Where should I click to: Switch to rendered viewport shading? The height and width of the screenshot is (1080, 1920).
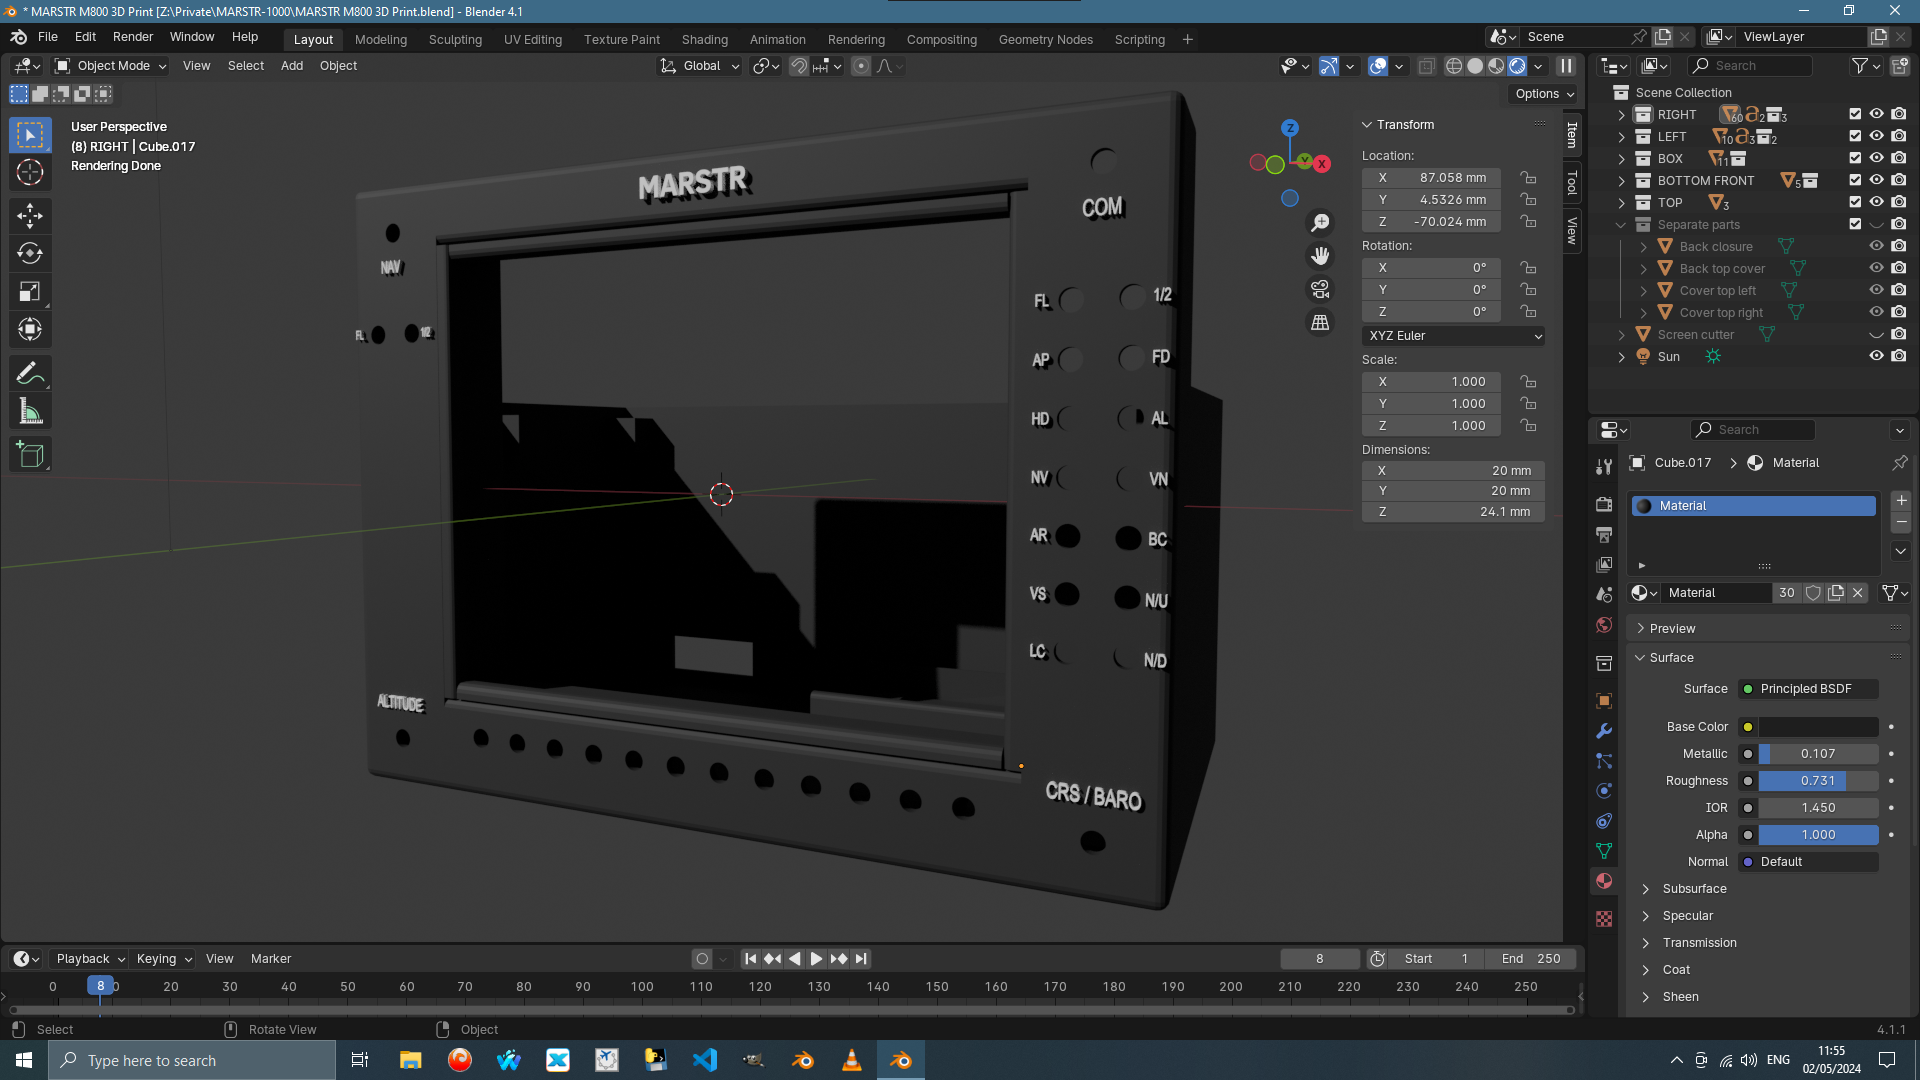click(x=1517, y=66)
